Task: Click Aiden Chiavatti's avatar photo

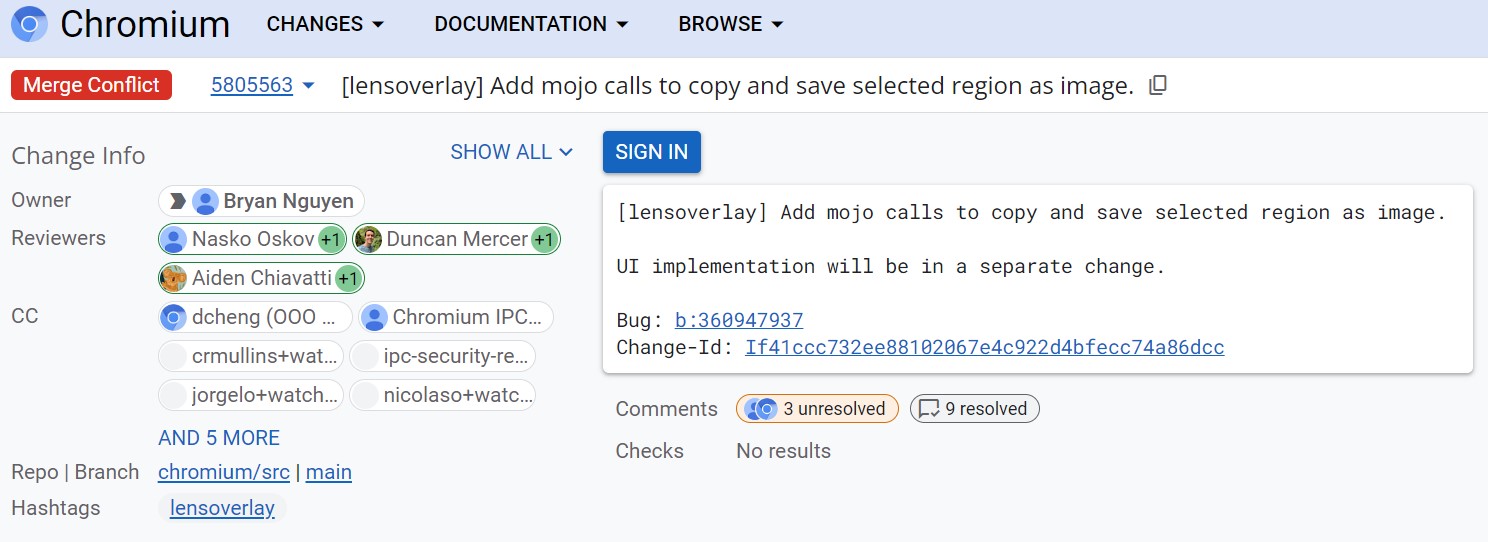Action: [x=173, y=278]
